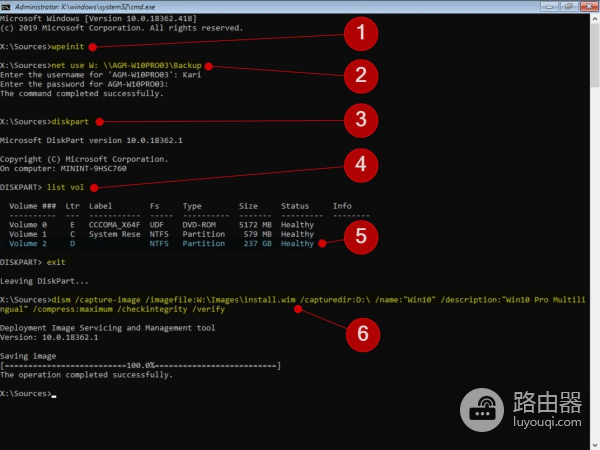Click the scrollbar up arrow
Screen dimensions: 600x450
tap(594, 21)
